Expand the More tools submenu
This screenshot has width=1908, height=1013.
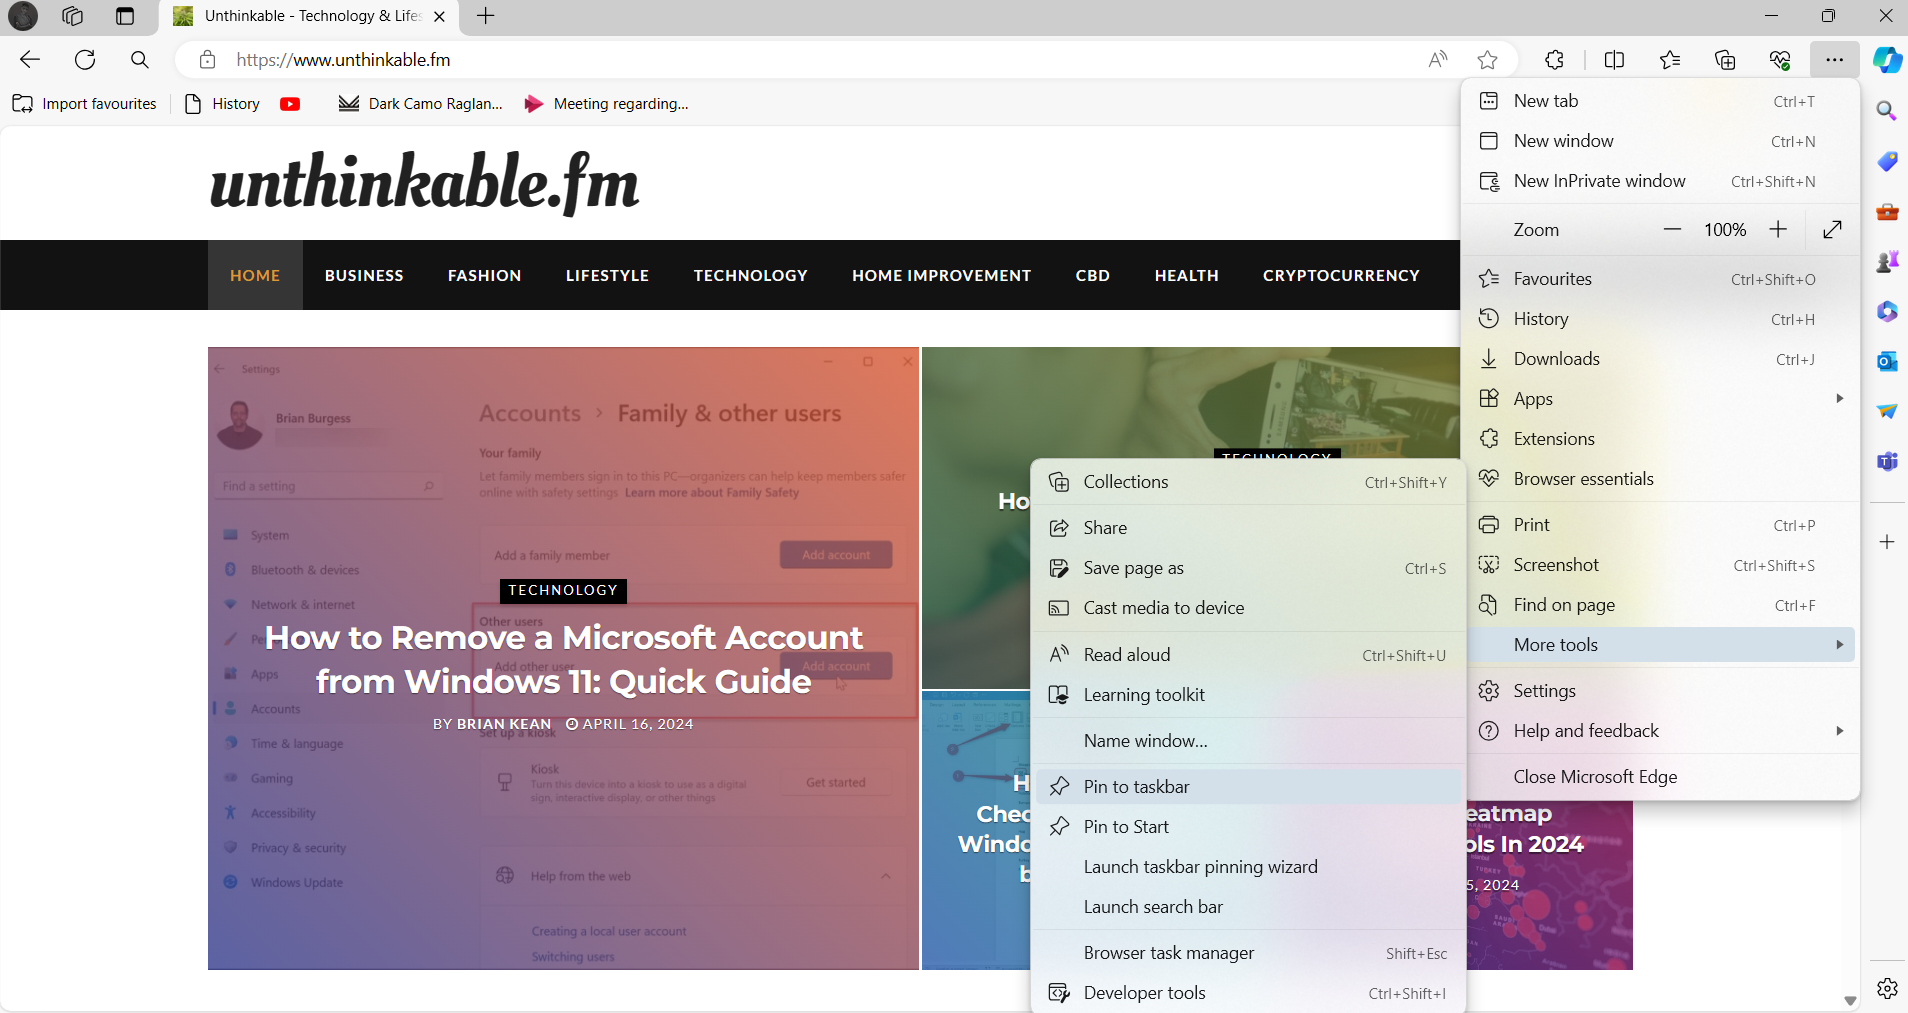[x=1661, y=645]
